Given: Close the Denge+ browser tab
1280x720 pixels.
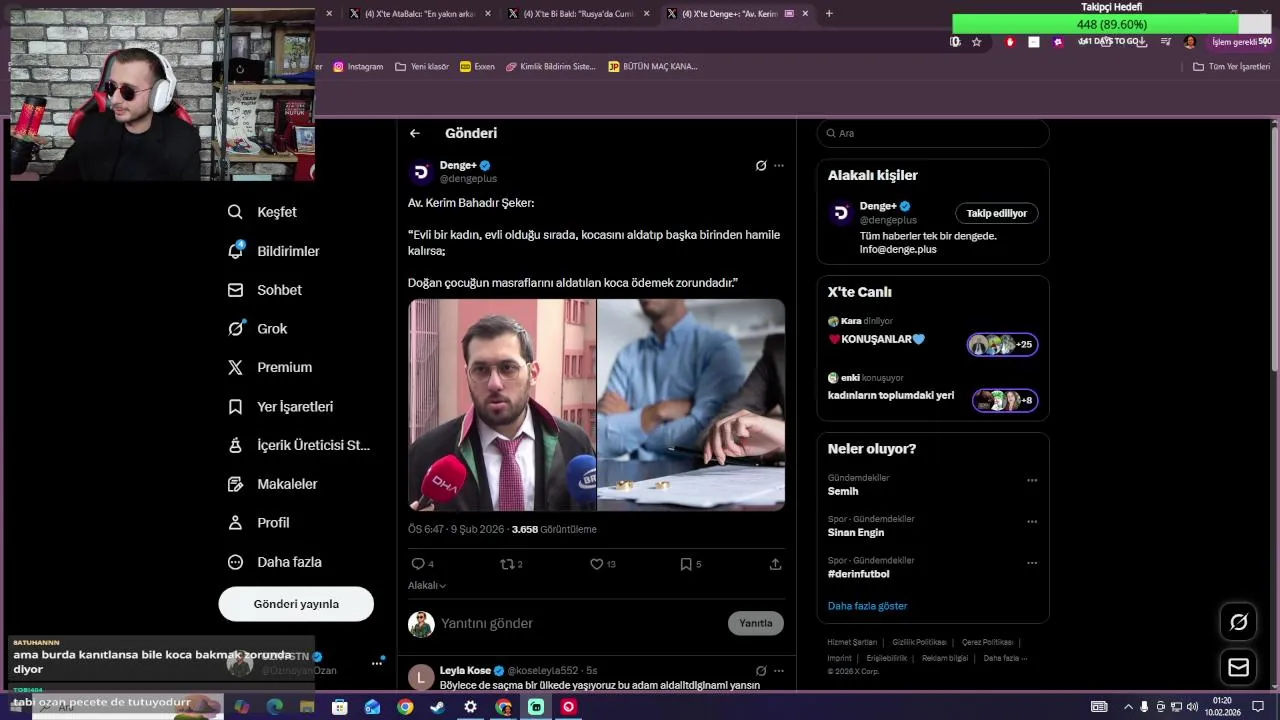Looking at the screenshot, I should pos(805,14).
